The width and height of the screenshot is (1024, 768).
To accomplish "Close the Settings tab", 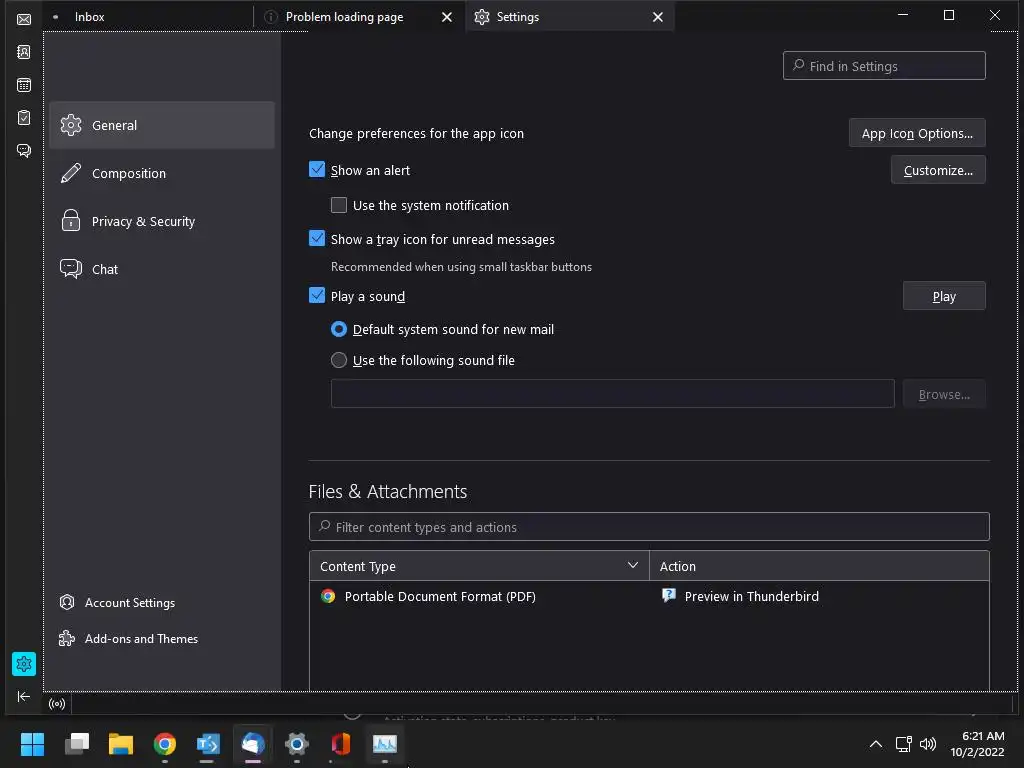I will [x=658, y=17].
